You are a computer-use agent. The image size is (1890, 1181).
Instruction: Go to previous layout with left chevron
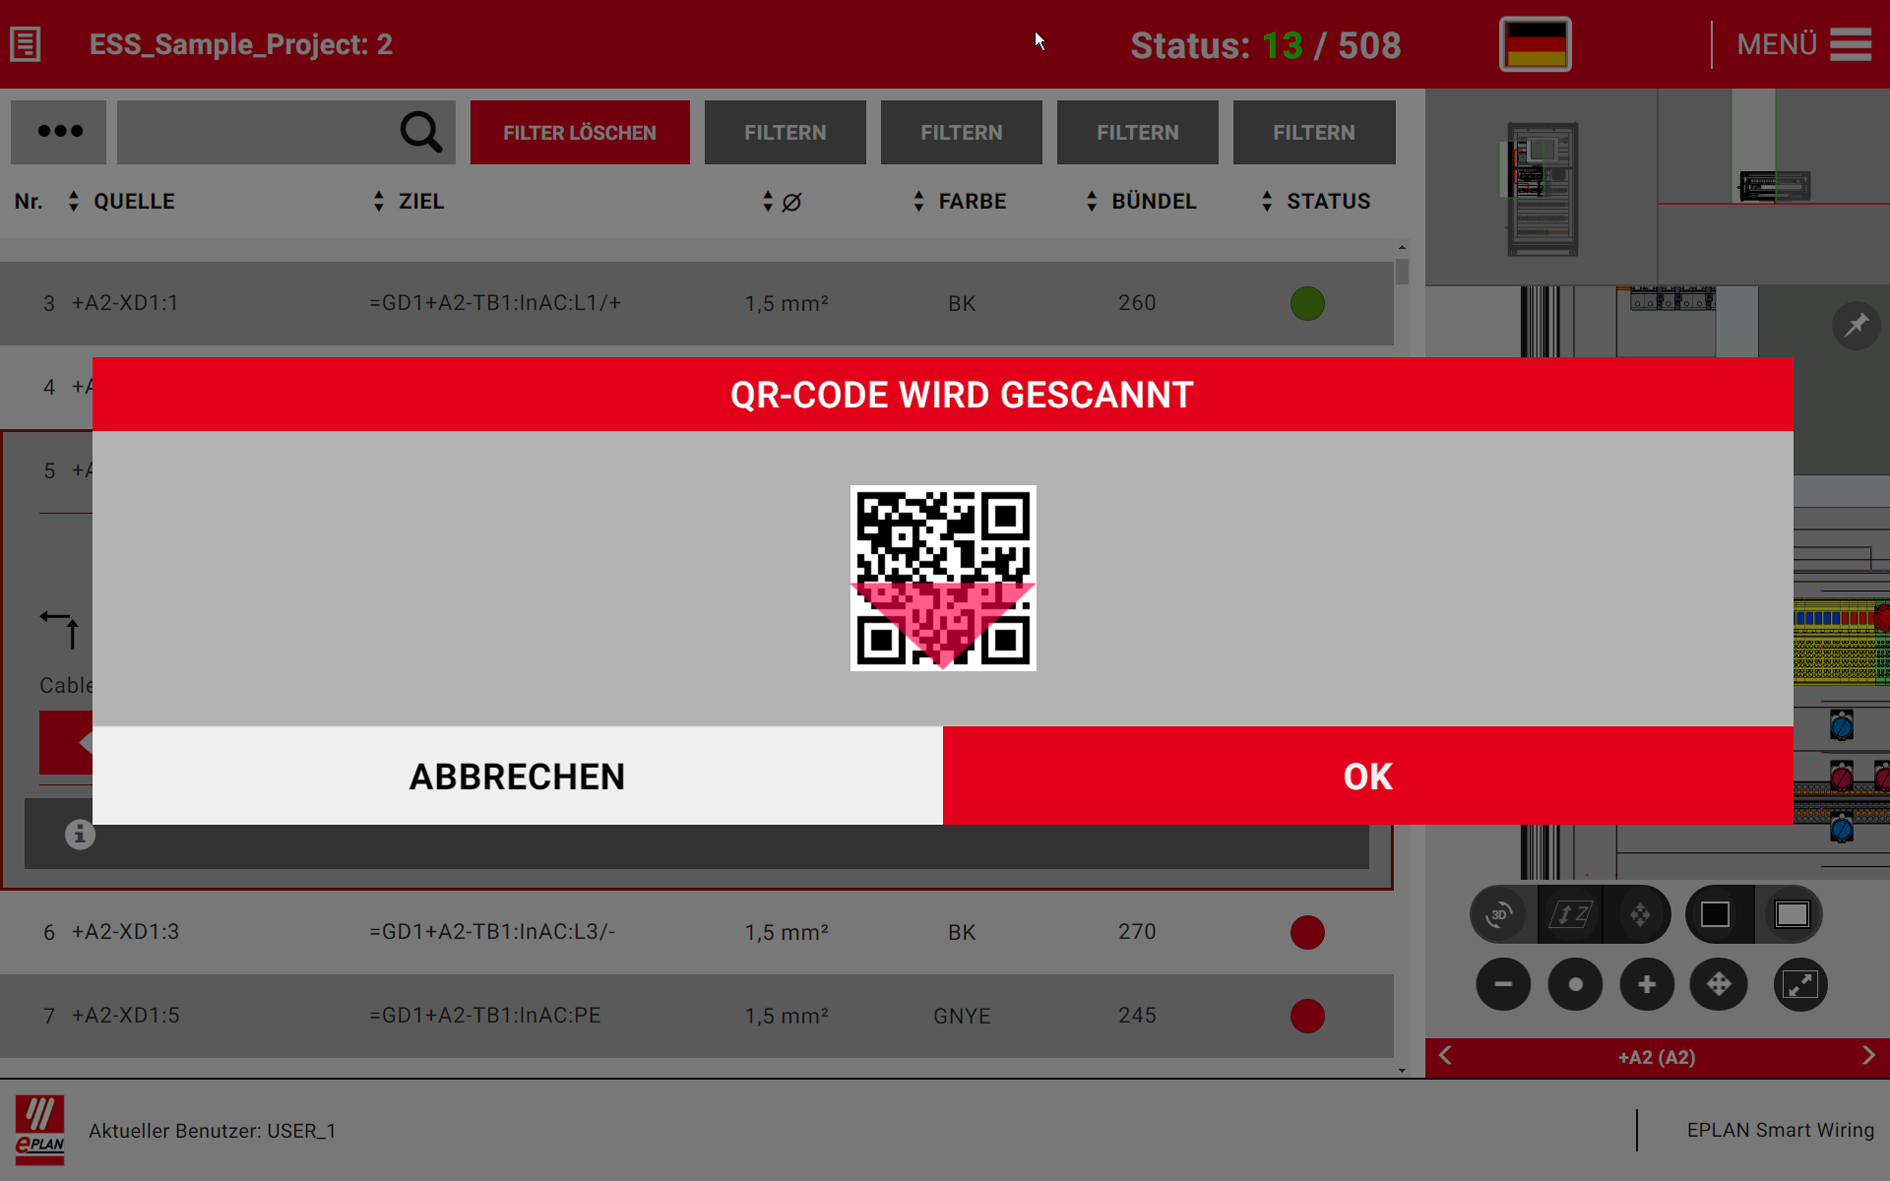tap(1445, 1056)
